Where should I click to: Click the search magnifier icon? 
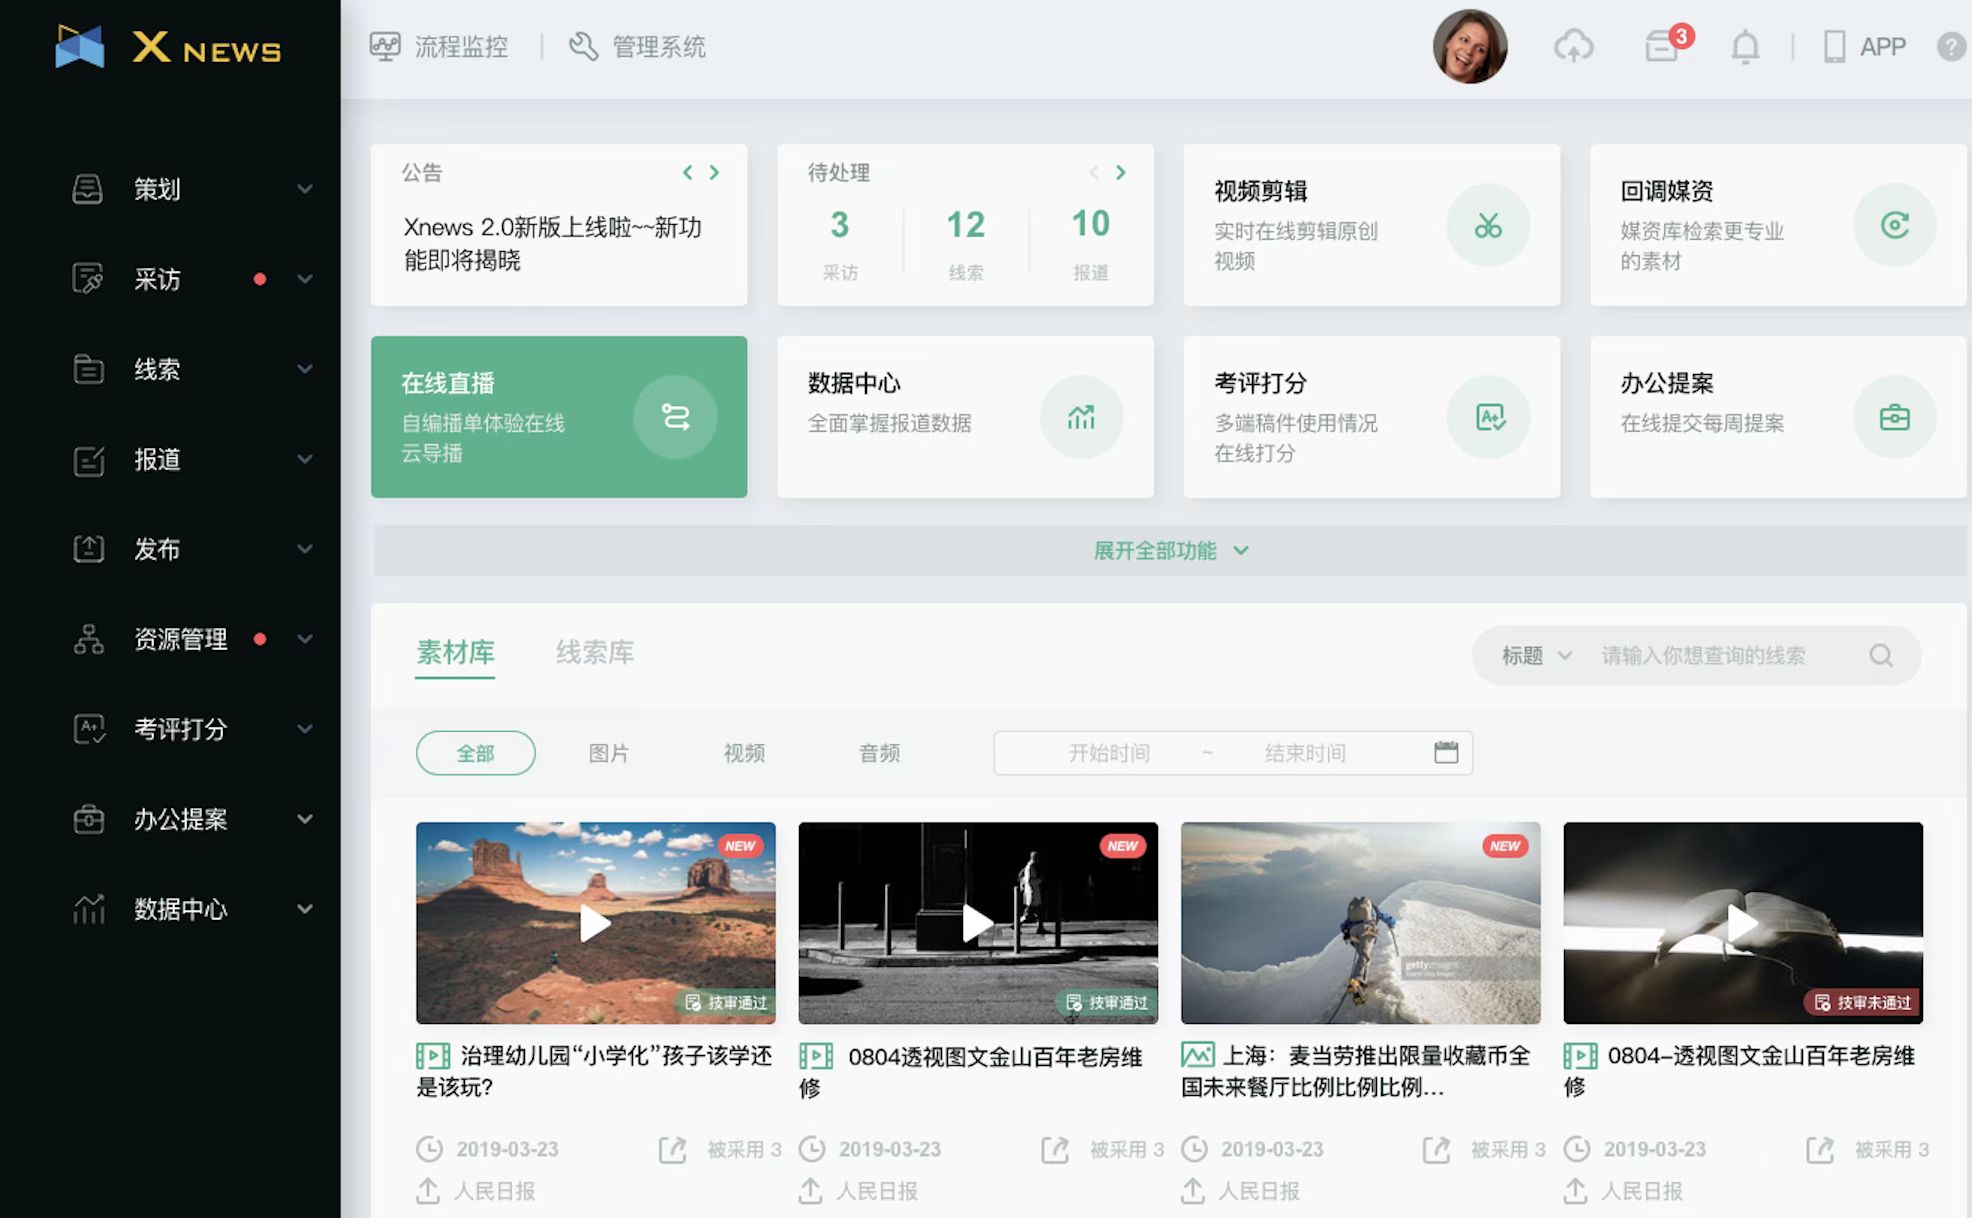pyautogui.click(x=1881, y=656)
